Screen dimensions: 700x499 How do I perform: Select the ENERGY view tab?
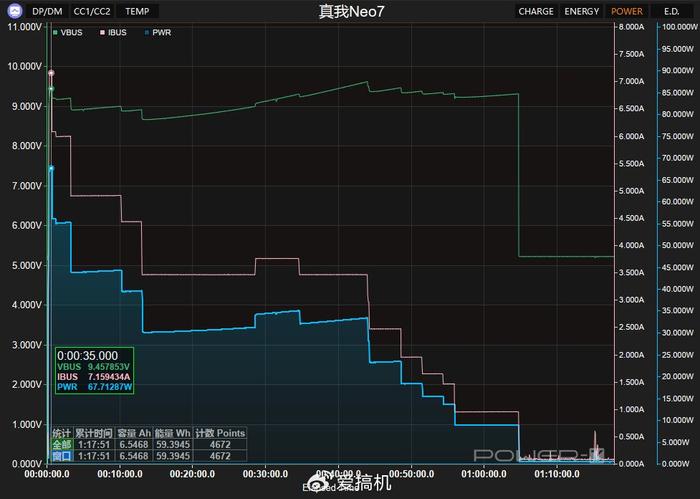(581, 11)
